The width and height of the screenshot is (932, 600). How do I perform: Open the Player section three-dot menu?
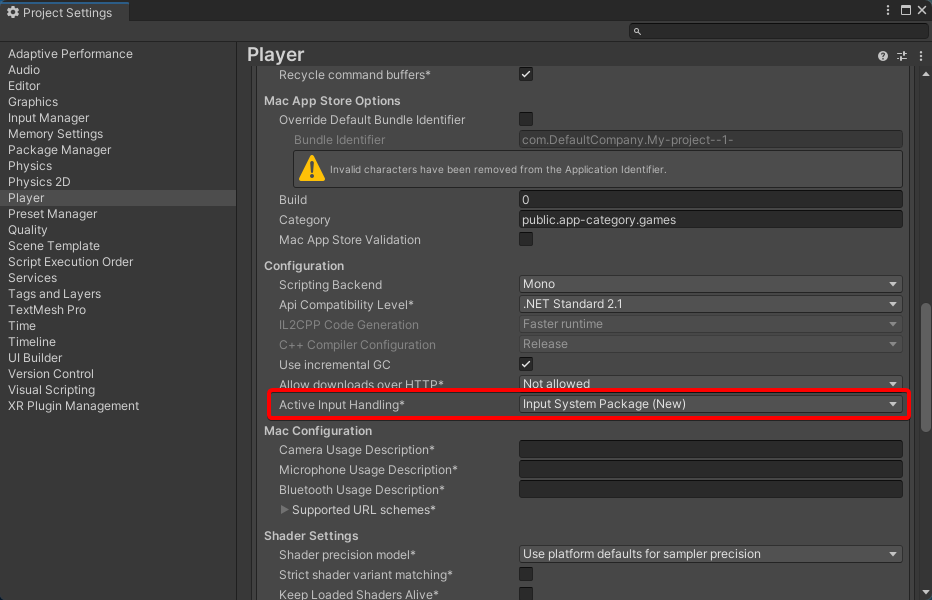tap(921, 56)
